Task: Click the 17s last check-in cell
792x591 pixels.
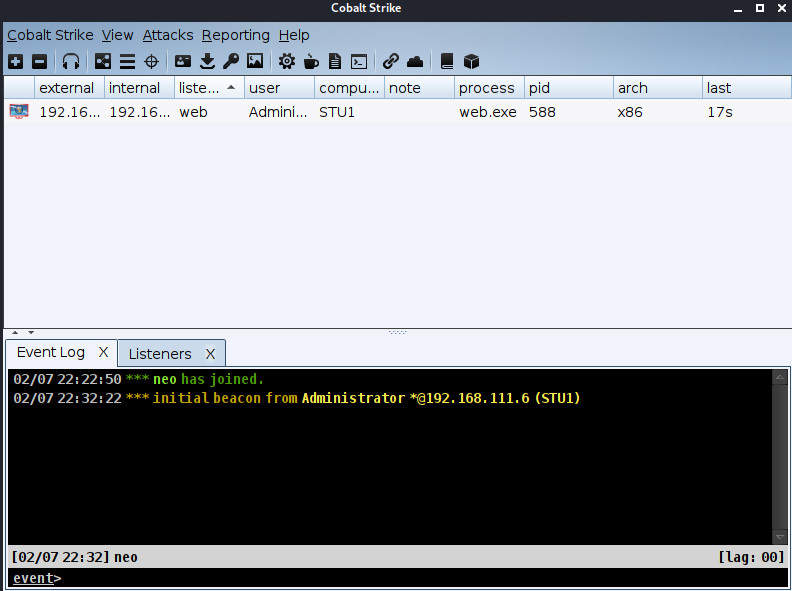Action: pos(747,112)
